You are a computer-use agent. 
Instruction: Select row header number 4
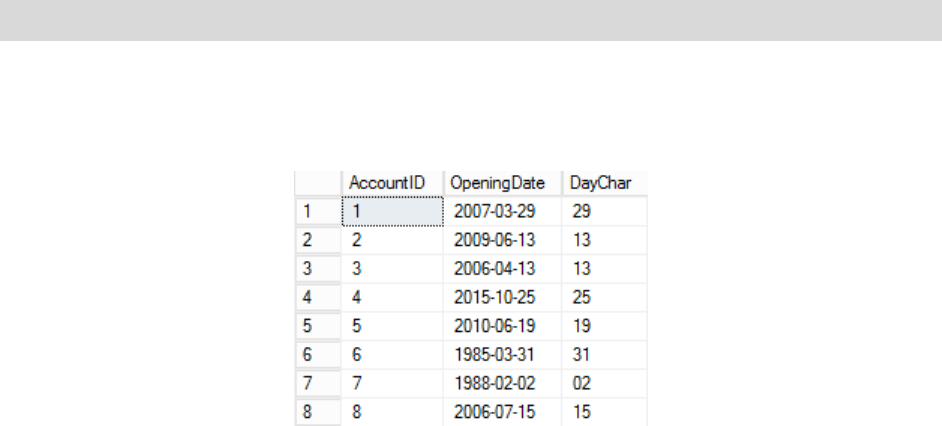(x=317, y=297)
